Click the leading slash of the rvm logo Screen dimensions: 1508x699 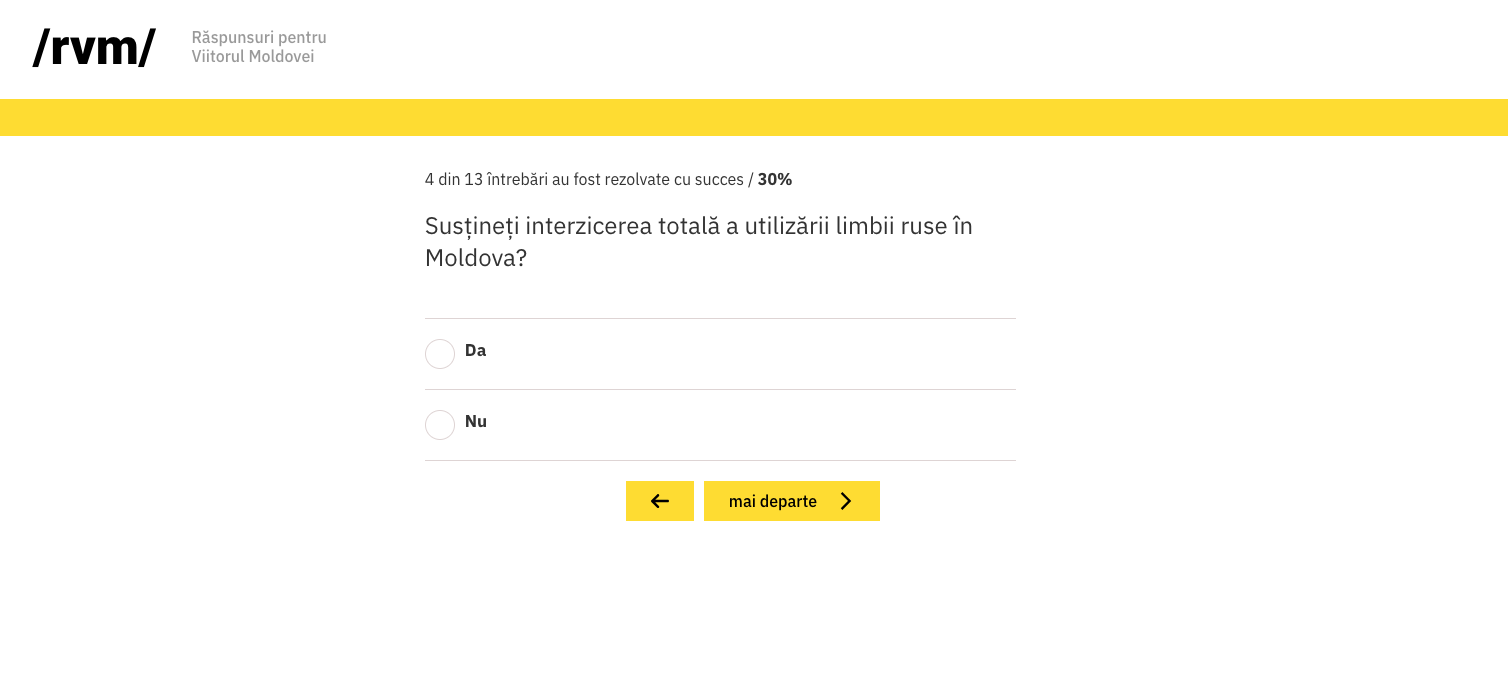tap(42, 48)
